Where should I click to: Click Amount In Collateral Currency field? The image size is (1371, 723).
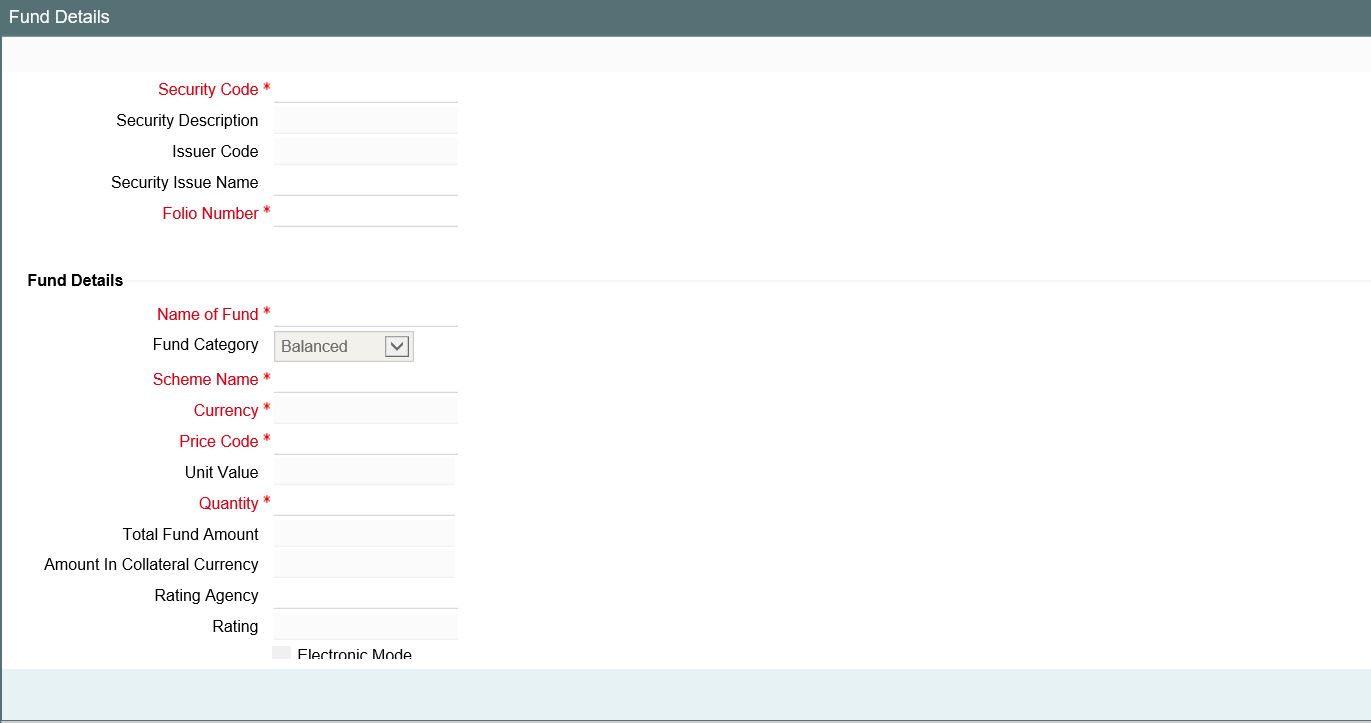[364, 565]
